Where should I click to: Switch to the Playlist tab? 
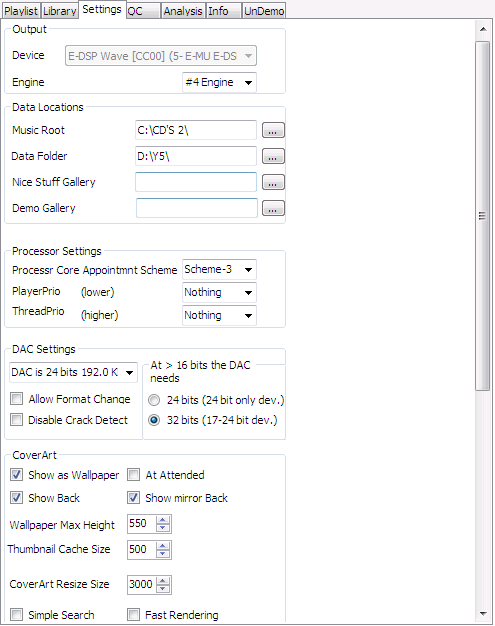21,11
